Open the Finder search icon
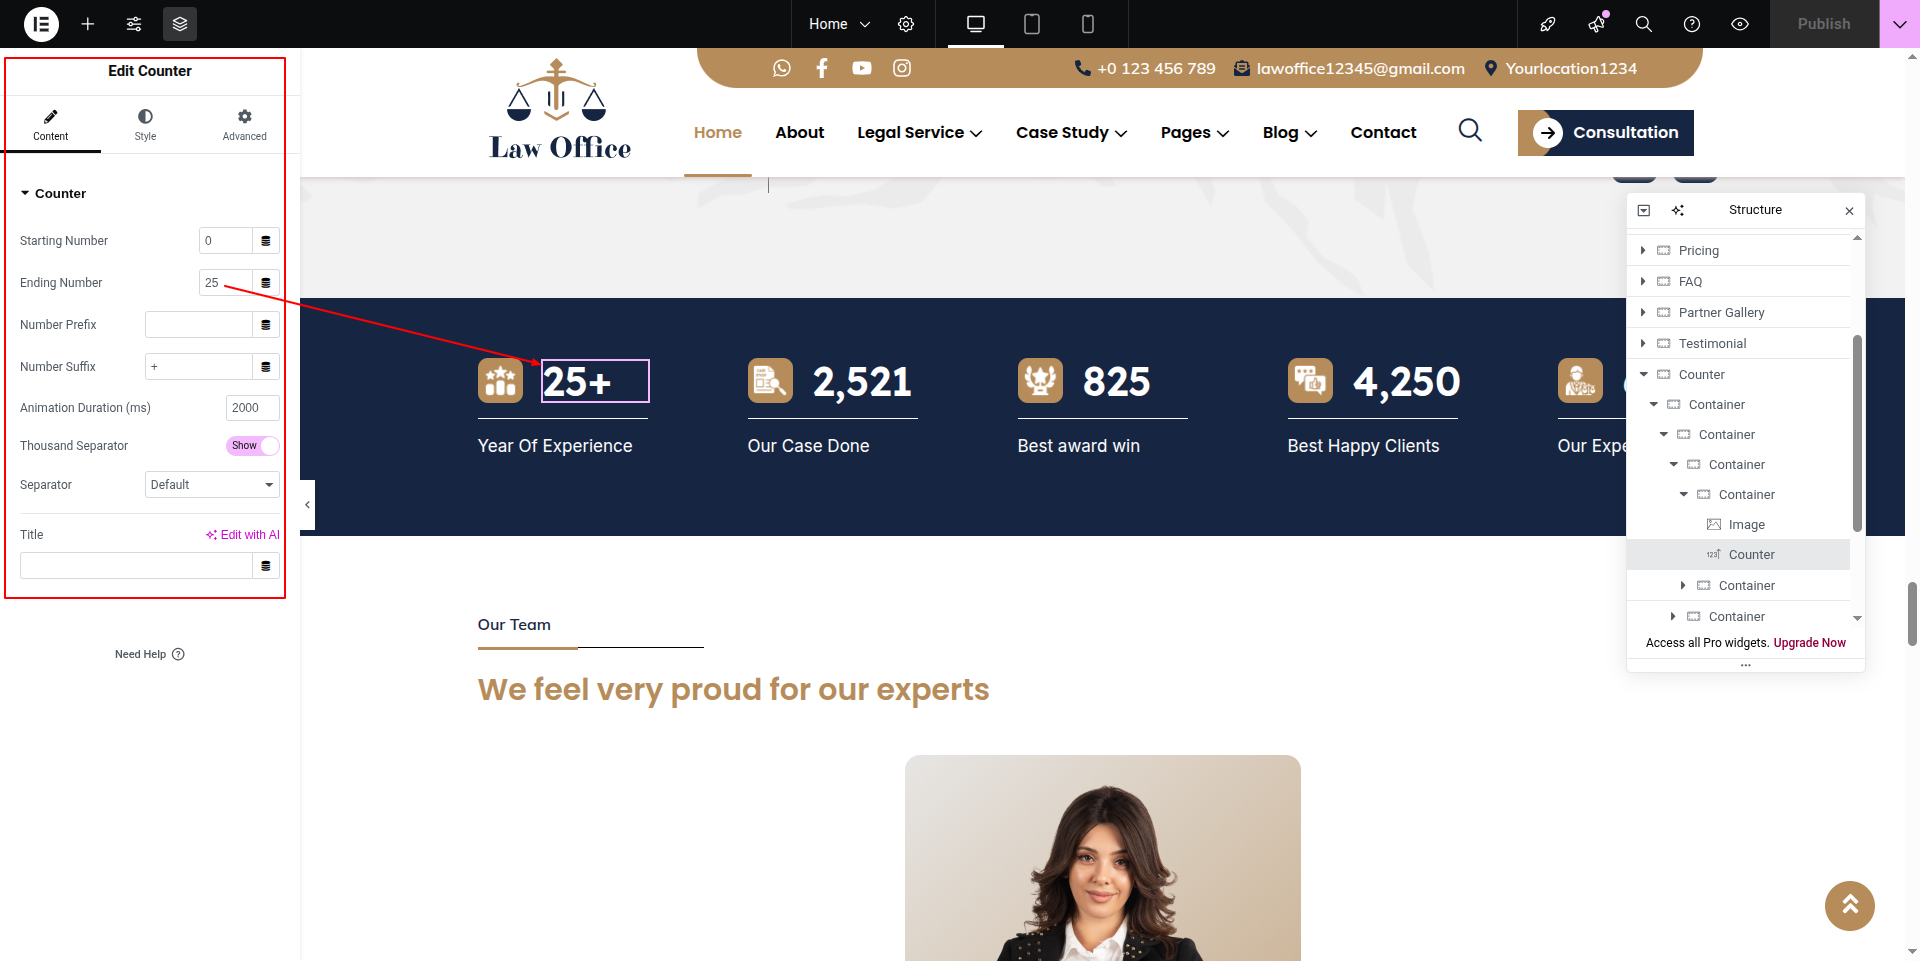This screenshot has height=961, width=1920. (1644, 24)
